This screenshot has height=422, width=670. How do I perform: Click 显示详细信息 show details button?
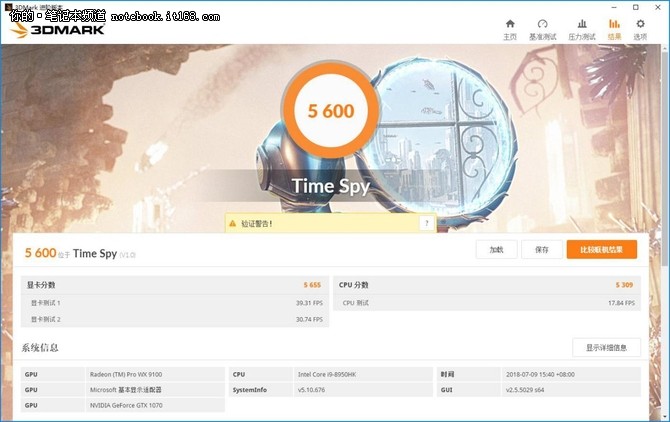(x=606, y=348)
